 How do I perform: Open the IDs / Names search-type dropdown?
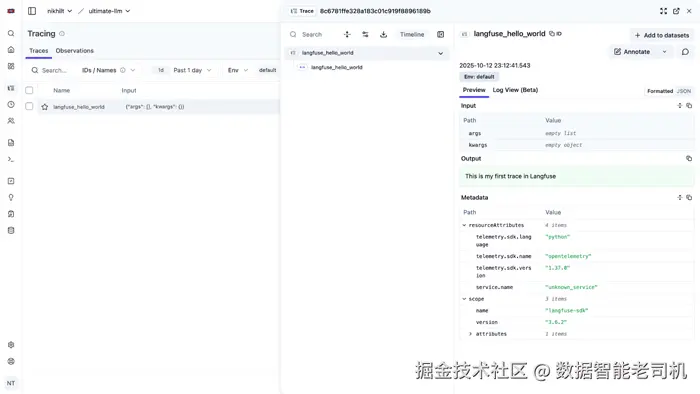tap(108, 70)
